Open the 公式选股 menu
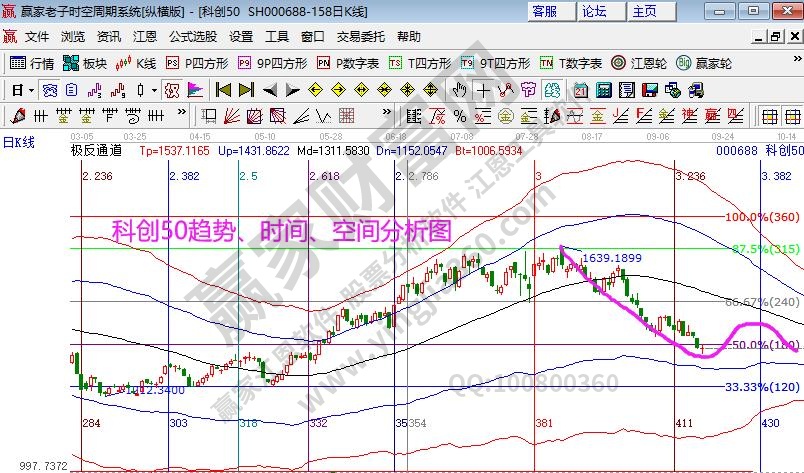The height and width of the screenshot is (473, 804). click(192, 36)
